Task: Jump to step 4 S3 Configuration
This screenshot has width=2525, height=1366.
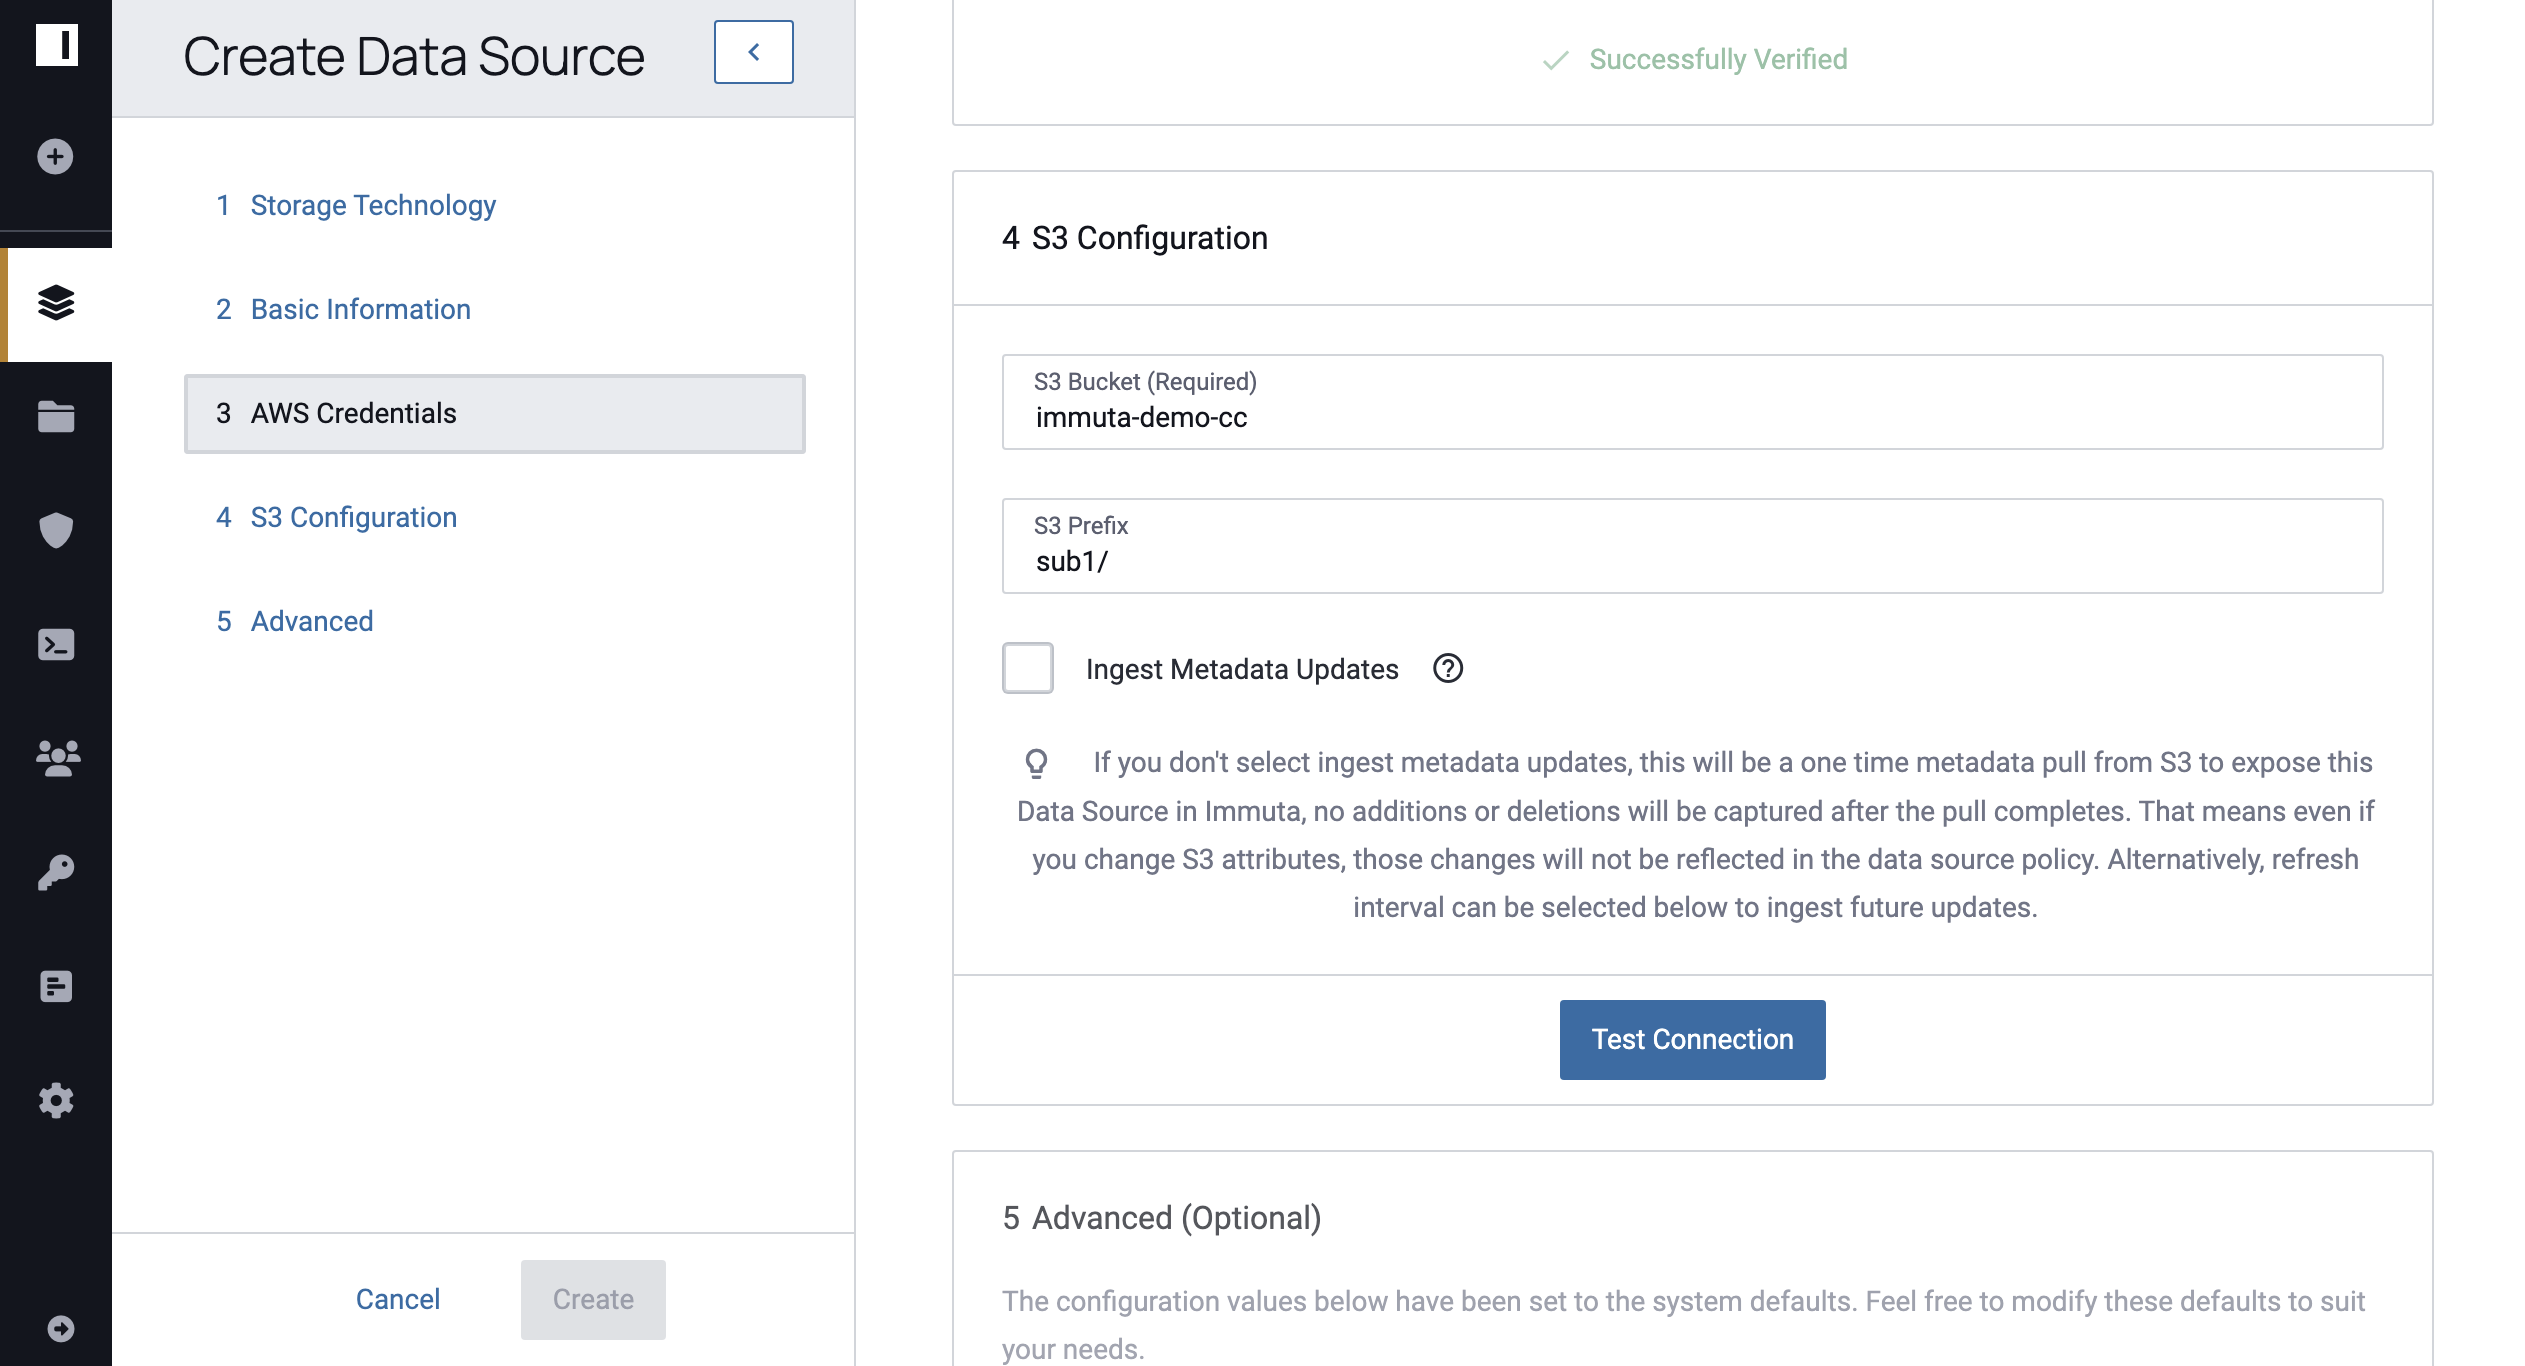Action: [336, 517]
